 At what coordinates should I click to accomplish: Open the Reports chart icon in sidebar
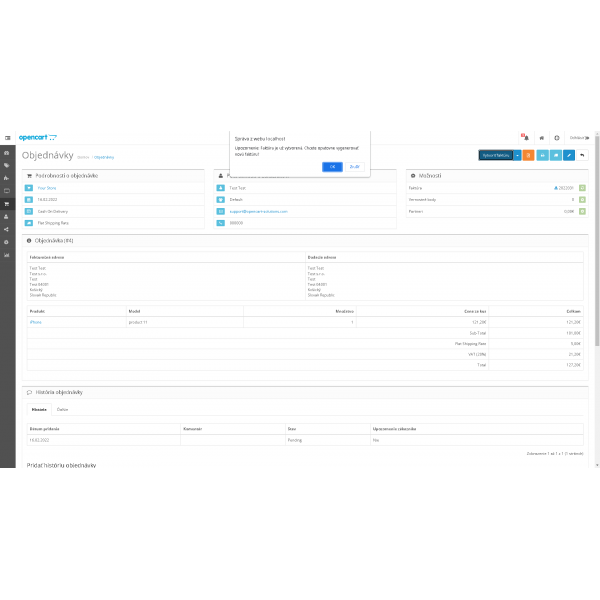7,255
